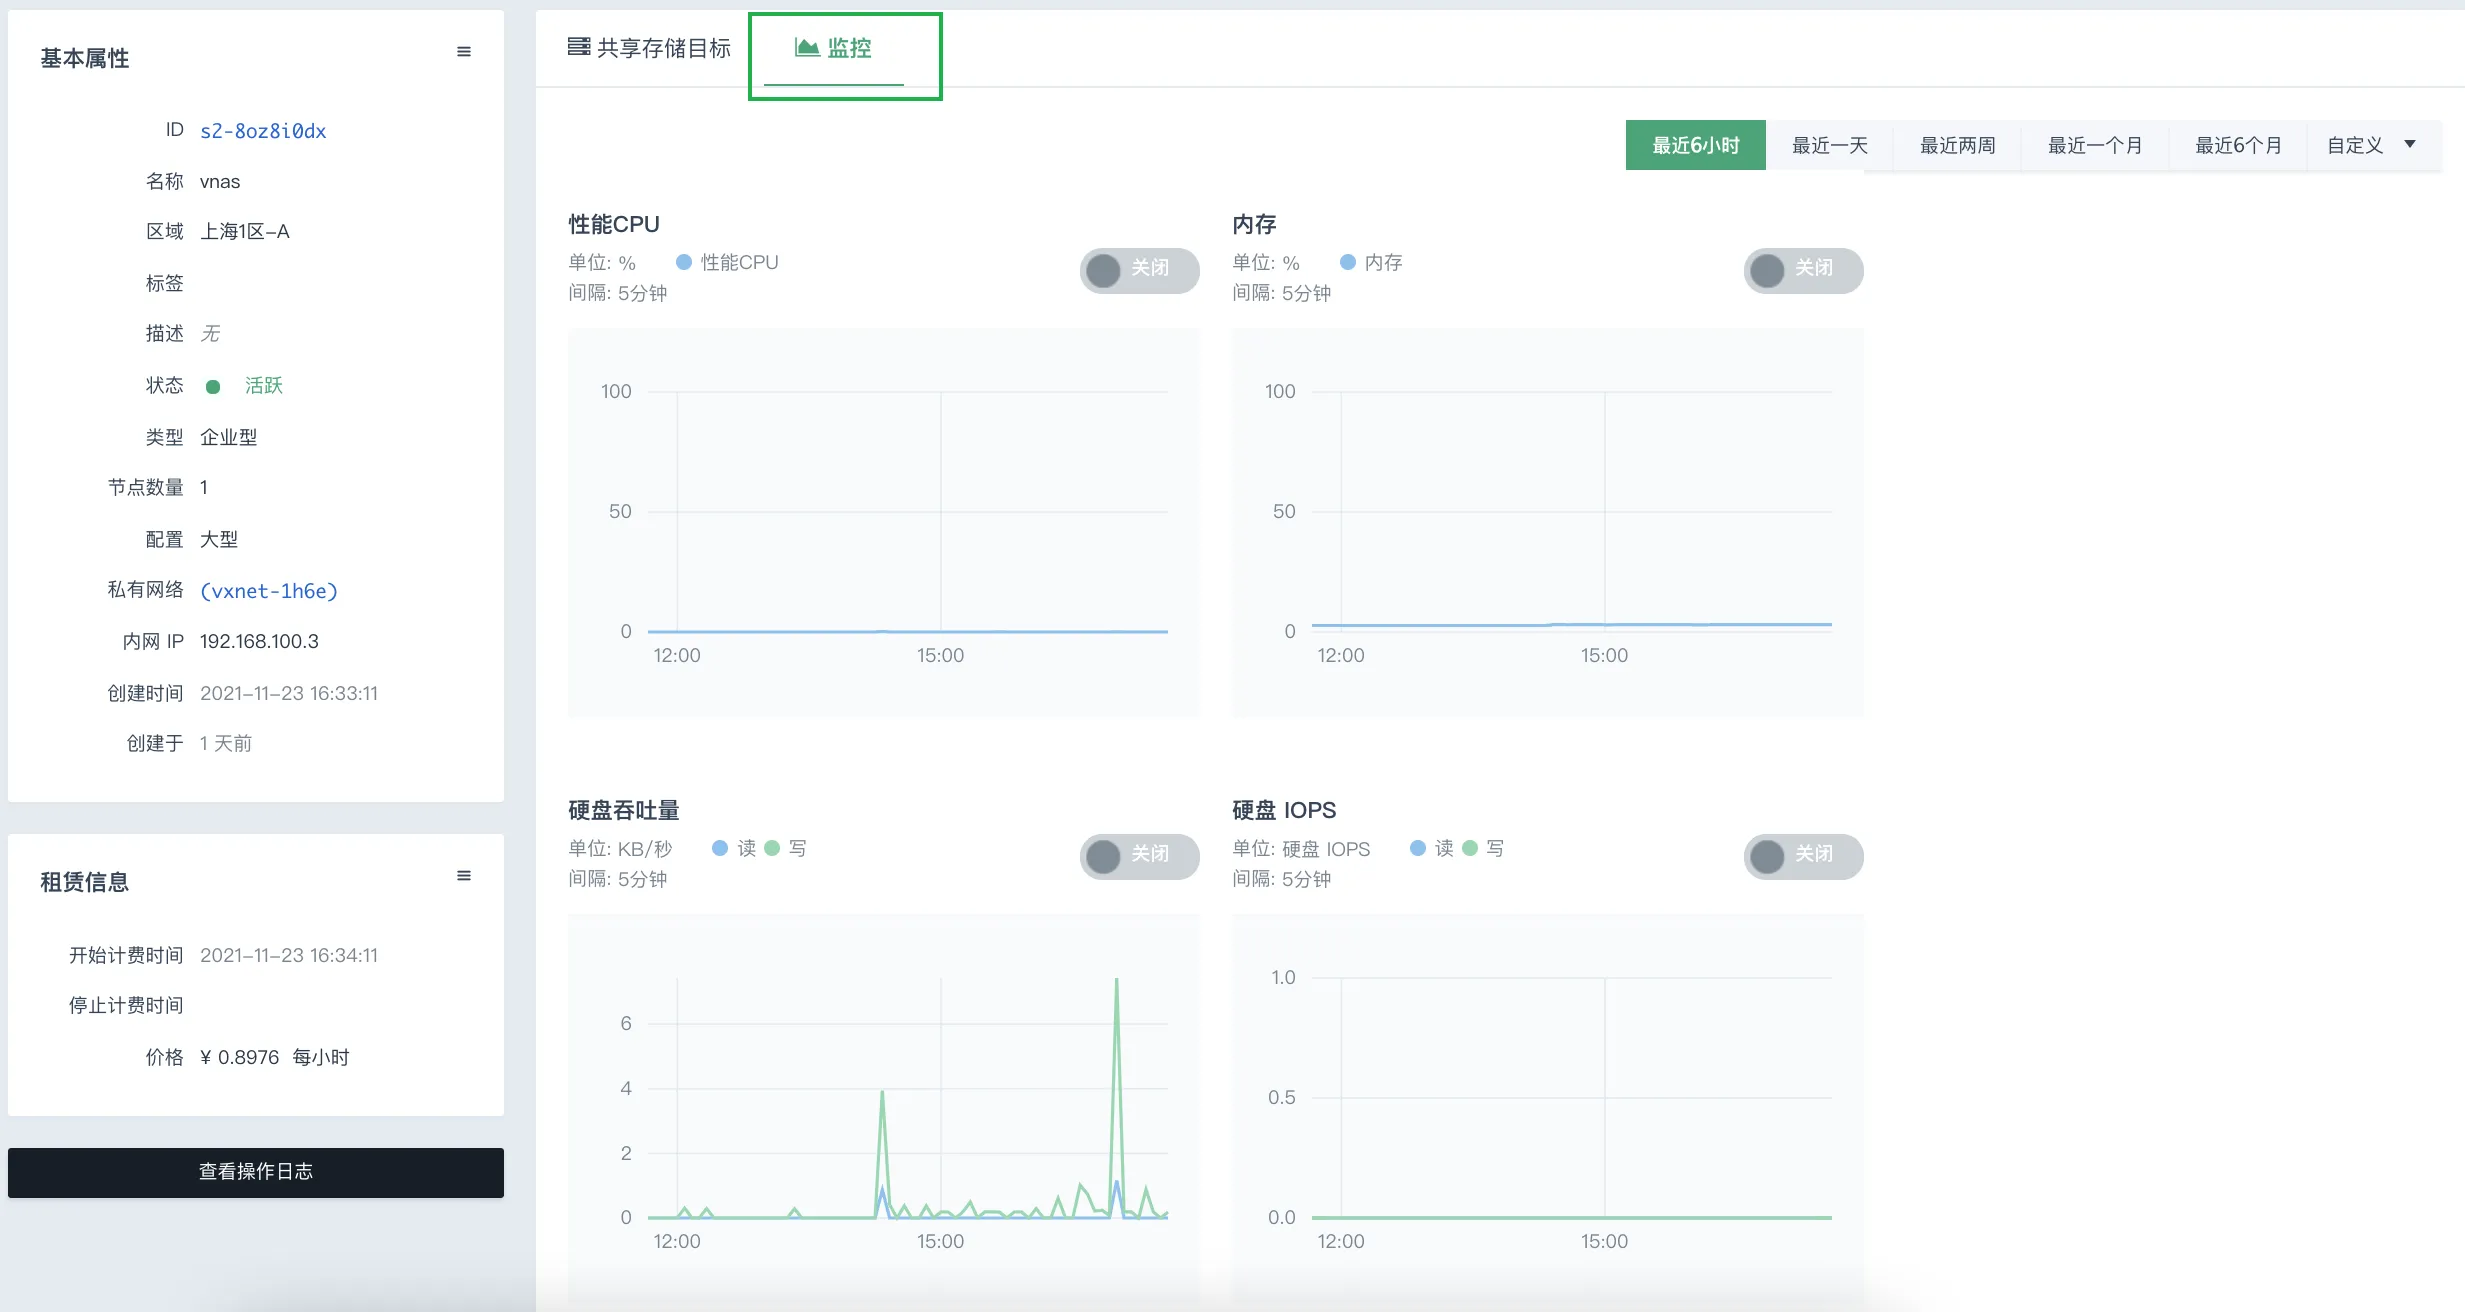Toggle memory chart live refresh switch
The height and width of the screenshot is (1312, 2465).
pyautogui.click(x=1802, y=269)
